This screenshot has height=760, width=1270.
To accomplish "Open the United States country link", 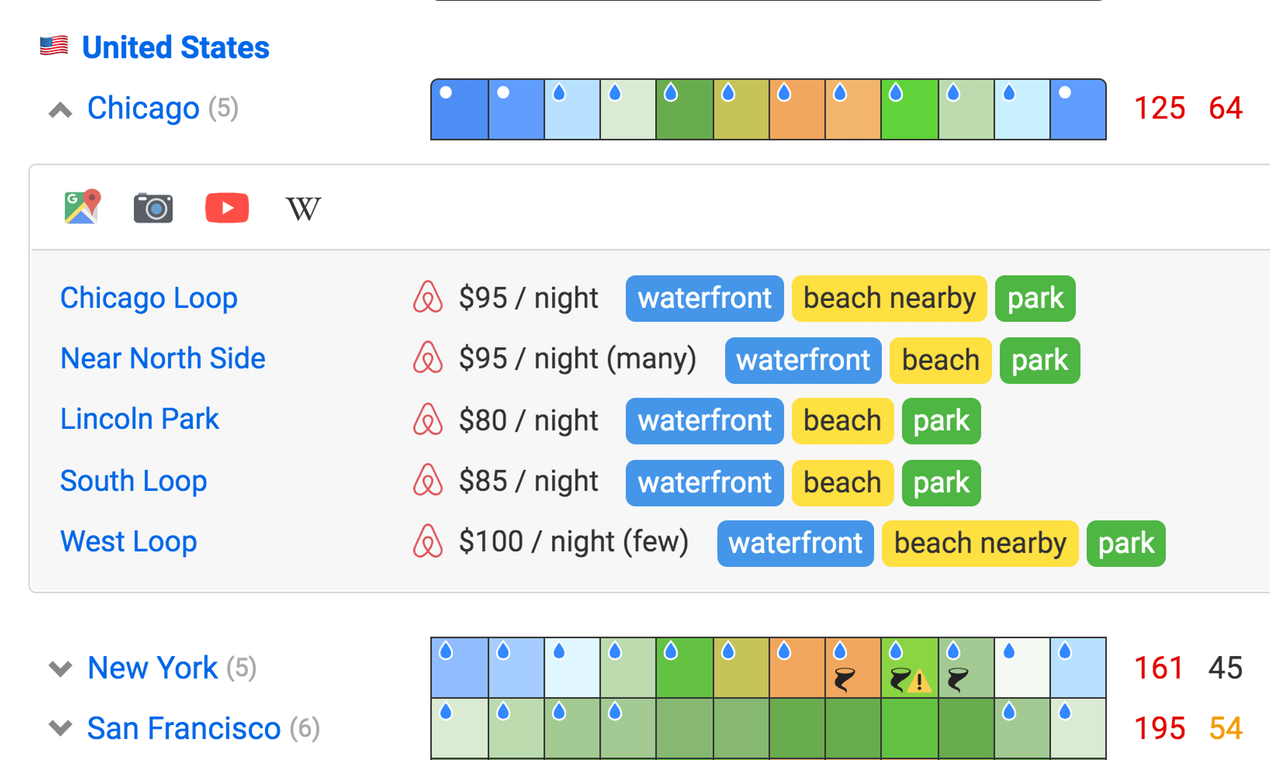I will [175, 47].
